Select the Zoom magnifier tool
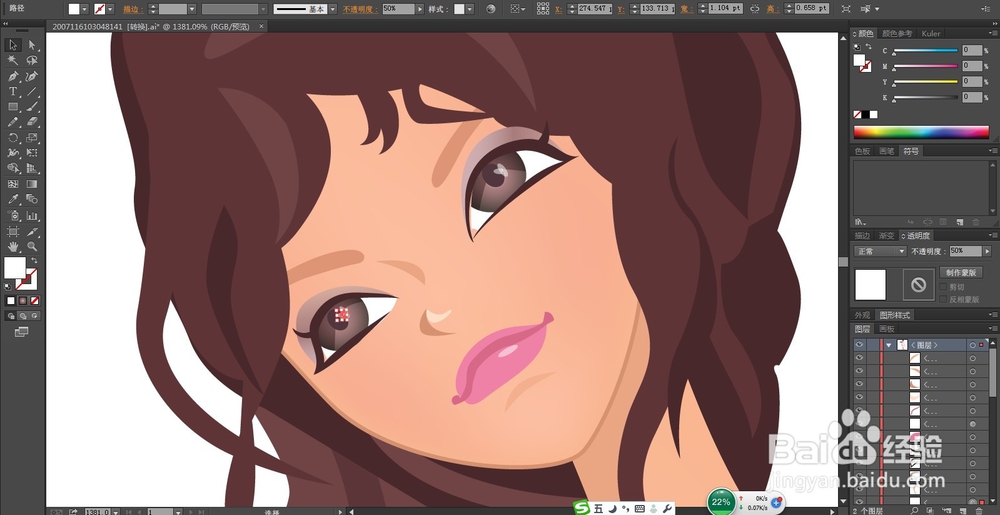1000x515 pixels. coord(32,247)
